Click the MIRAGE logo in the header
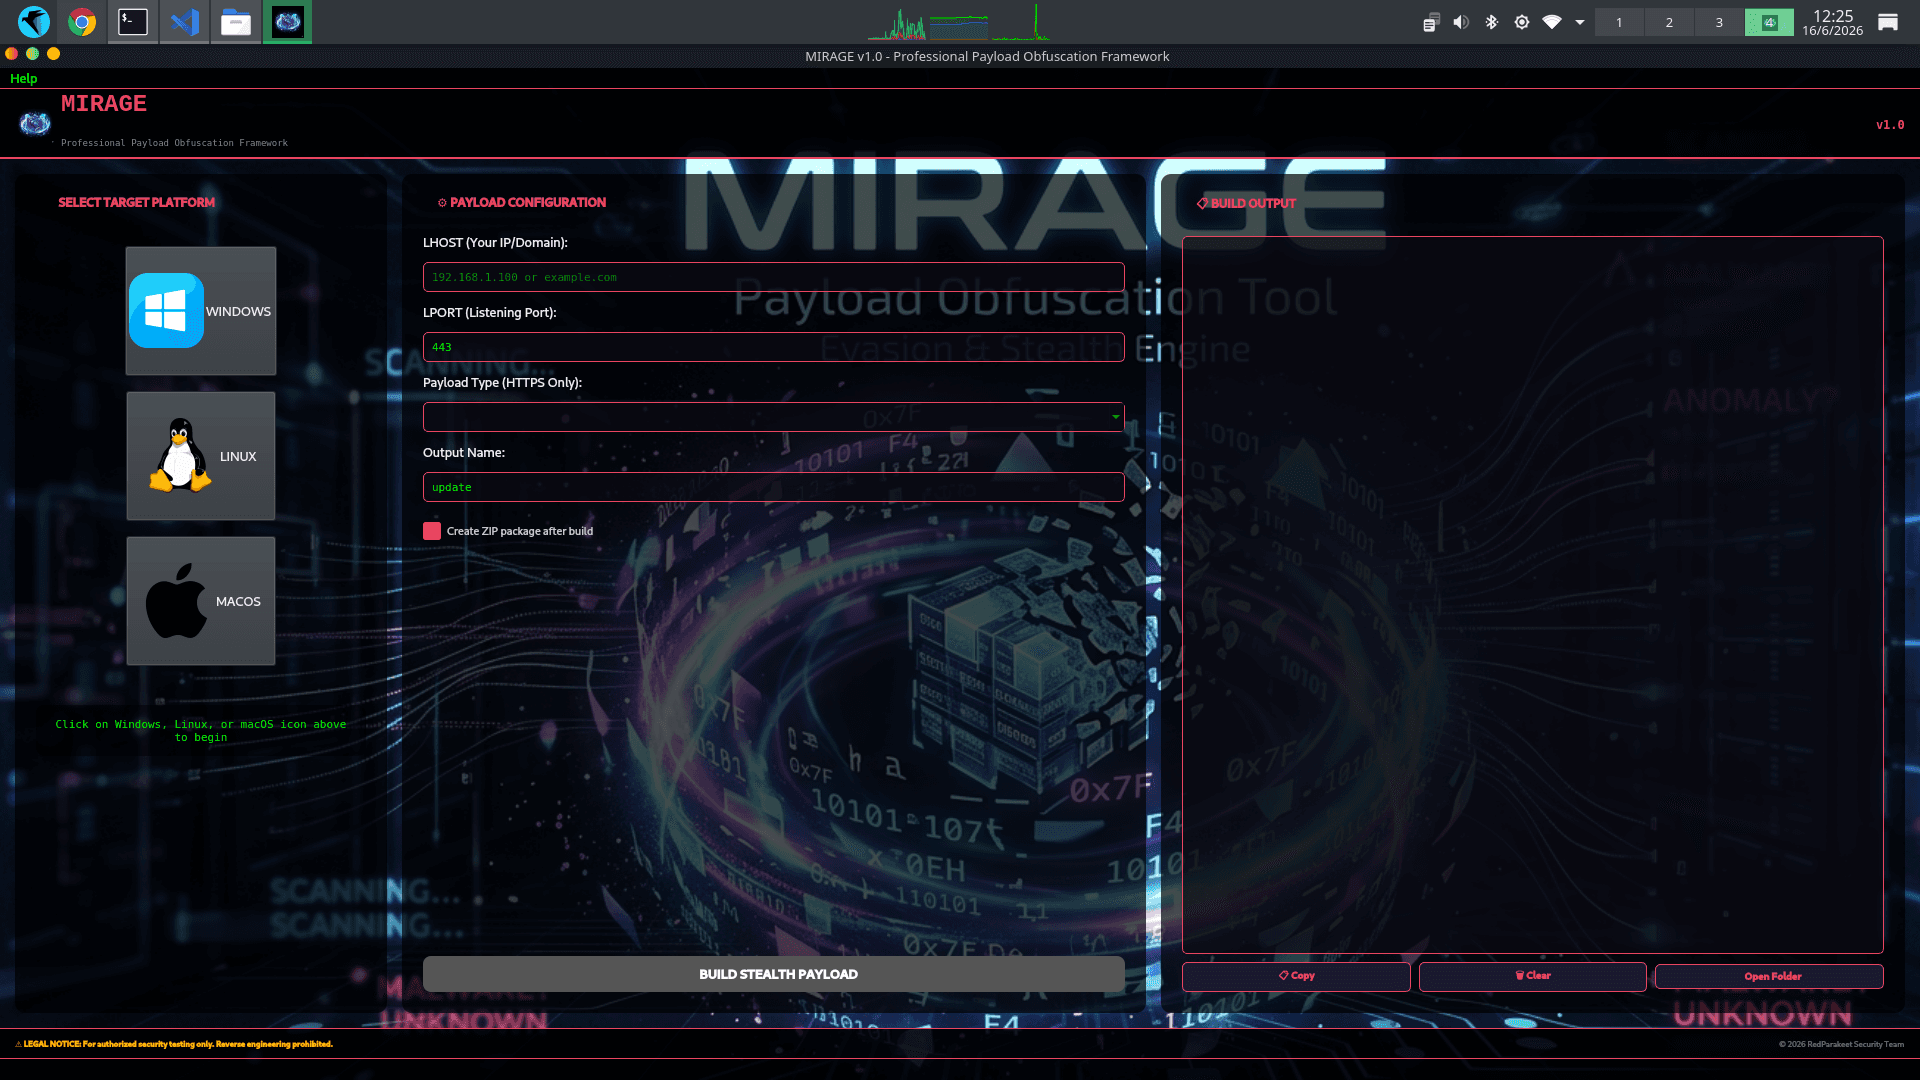This screenshot has width=1920, height=1080. click(x=35, y=123)
